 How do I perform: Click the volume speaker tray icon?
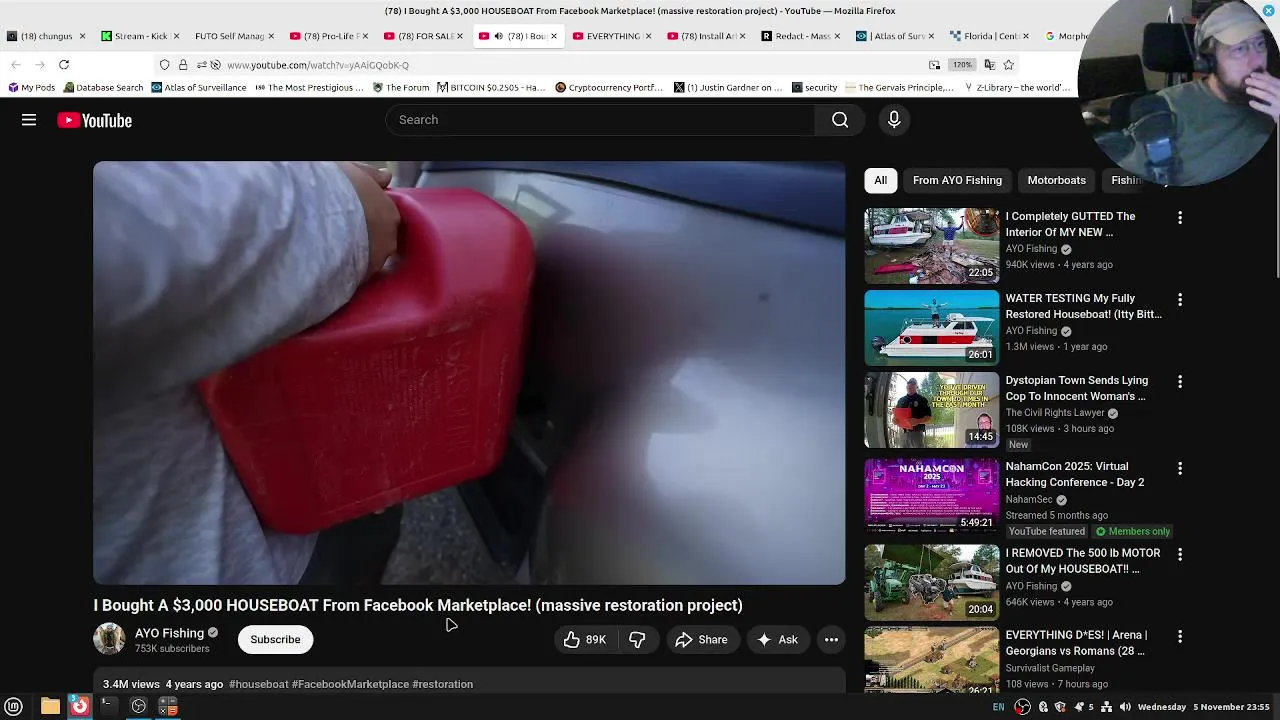point(1125,707)
